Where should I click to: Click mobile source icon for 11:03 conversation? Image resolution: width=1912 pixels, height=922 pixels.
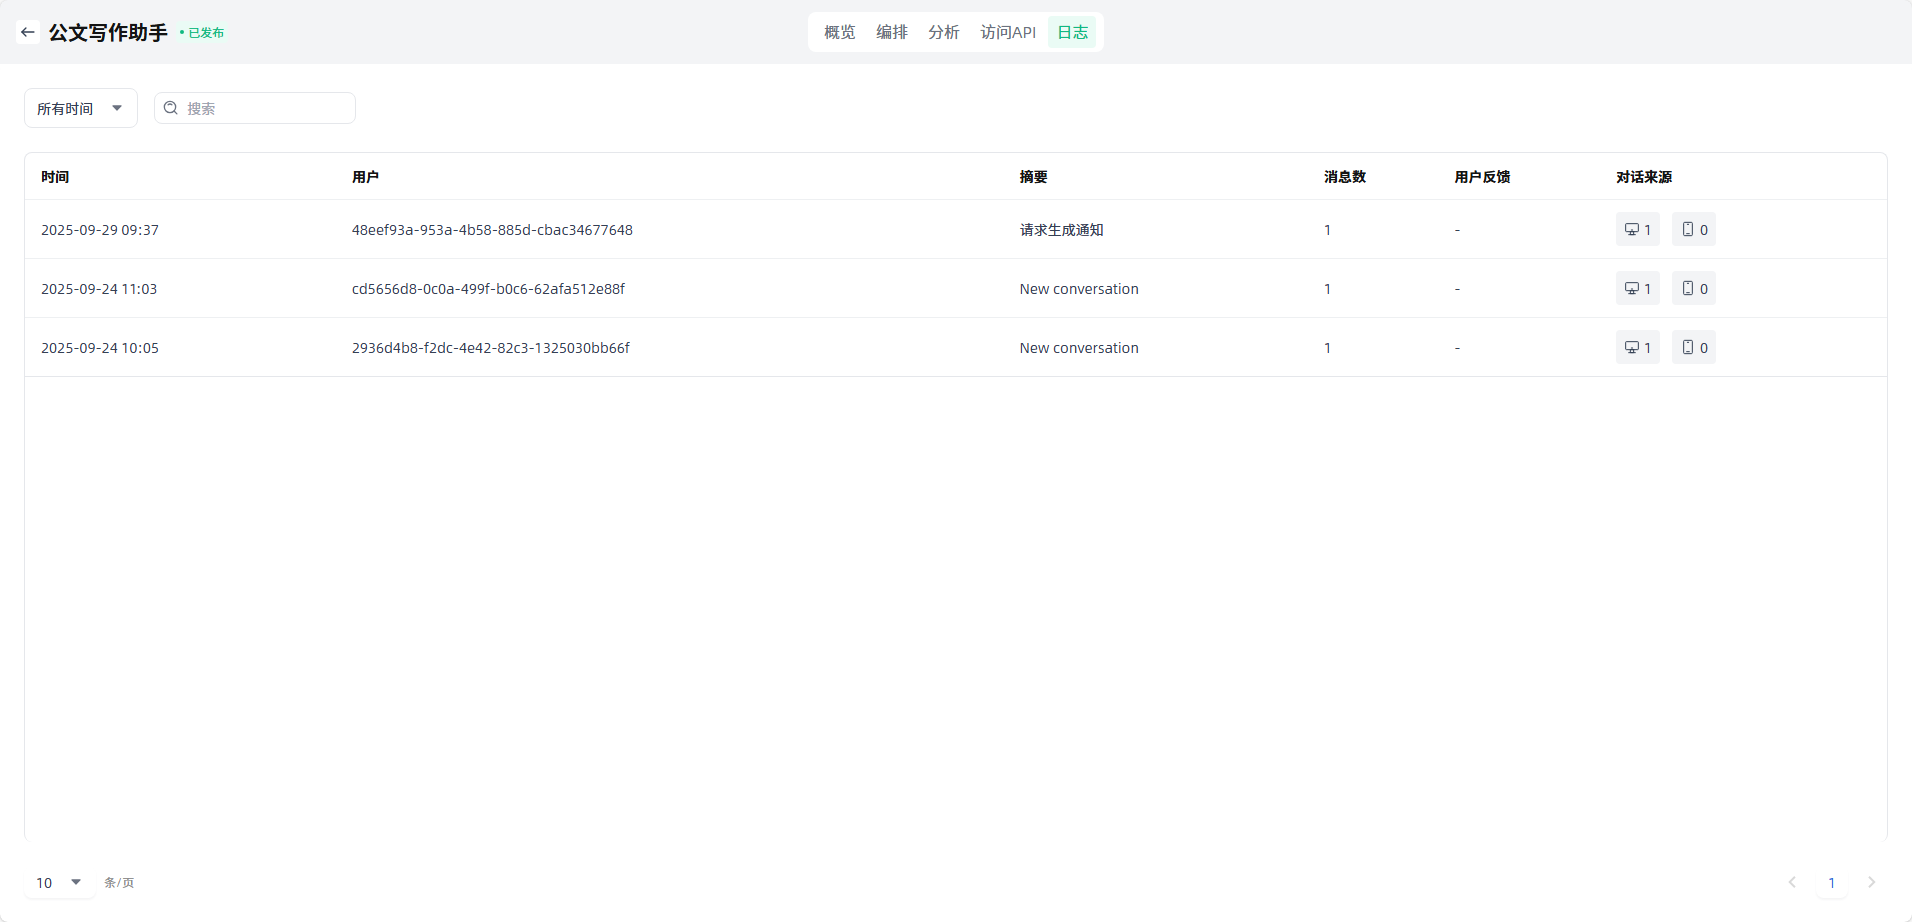point(1688,289)
